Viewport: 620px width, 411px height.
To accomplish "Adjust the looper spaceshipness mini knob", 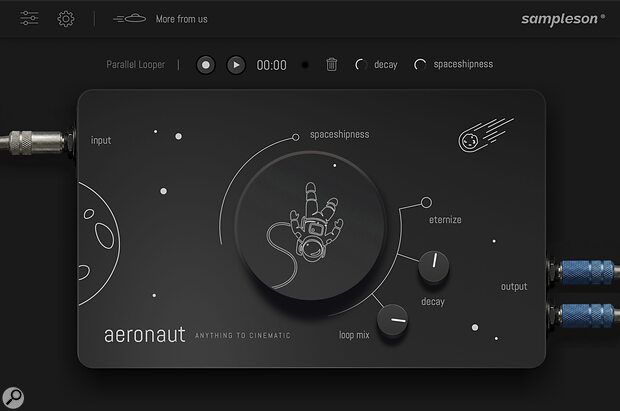I will pos(420,64).
